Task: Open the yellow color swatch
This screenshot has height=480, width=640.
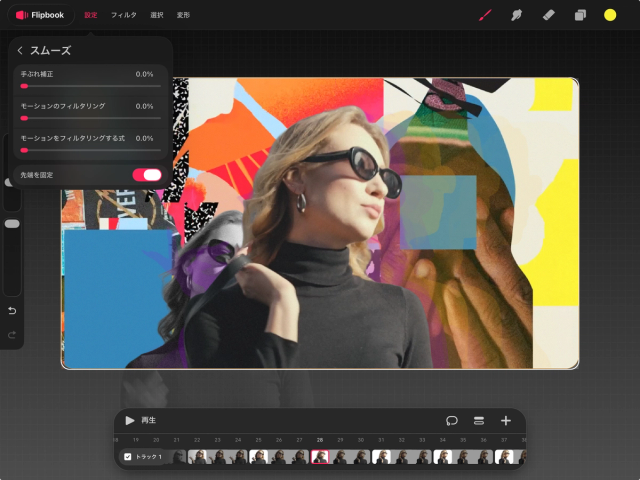Action: tap(610, 15)
